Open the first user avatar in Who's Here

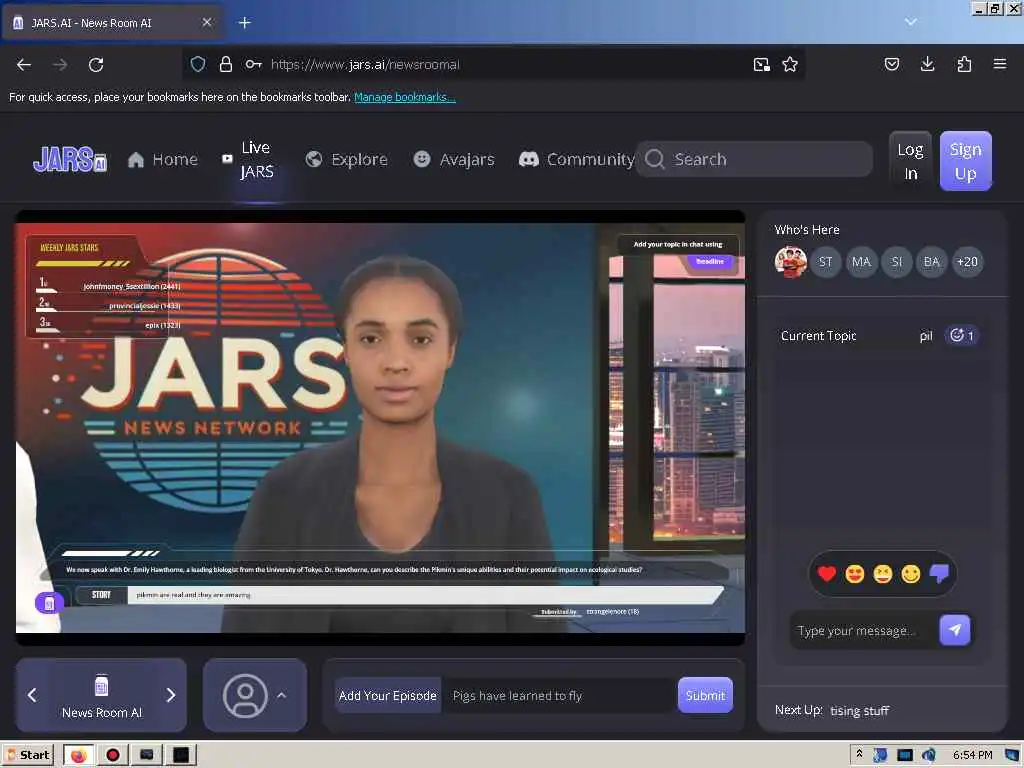click(x=790, y=262)
